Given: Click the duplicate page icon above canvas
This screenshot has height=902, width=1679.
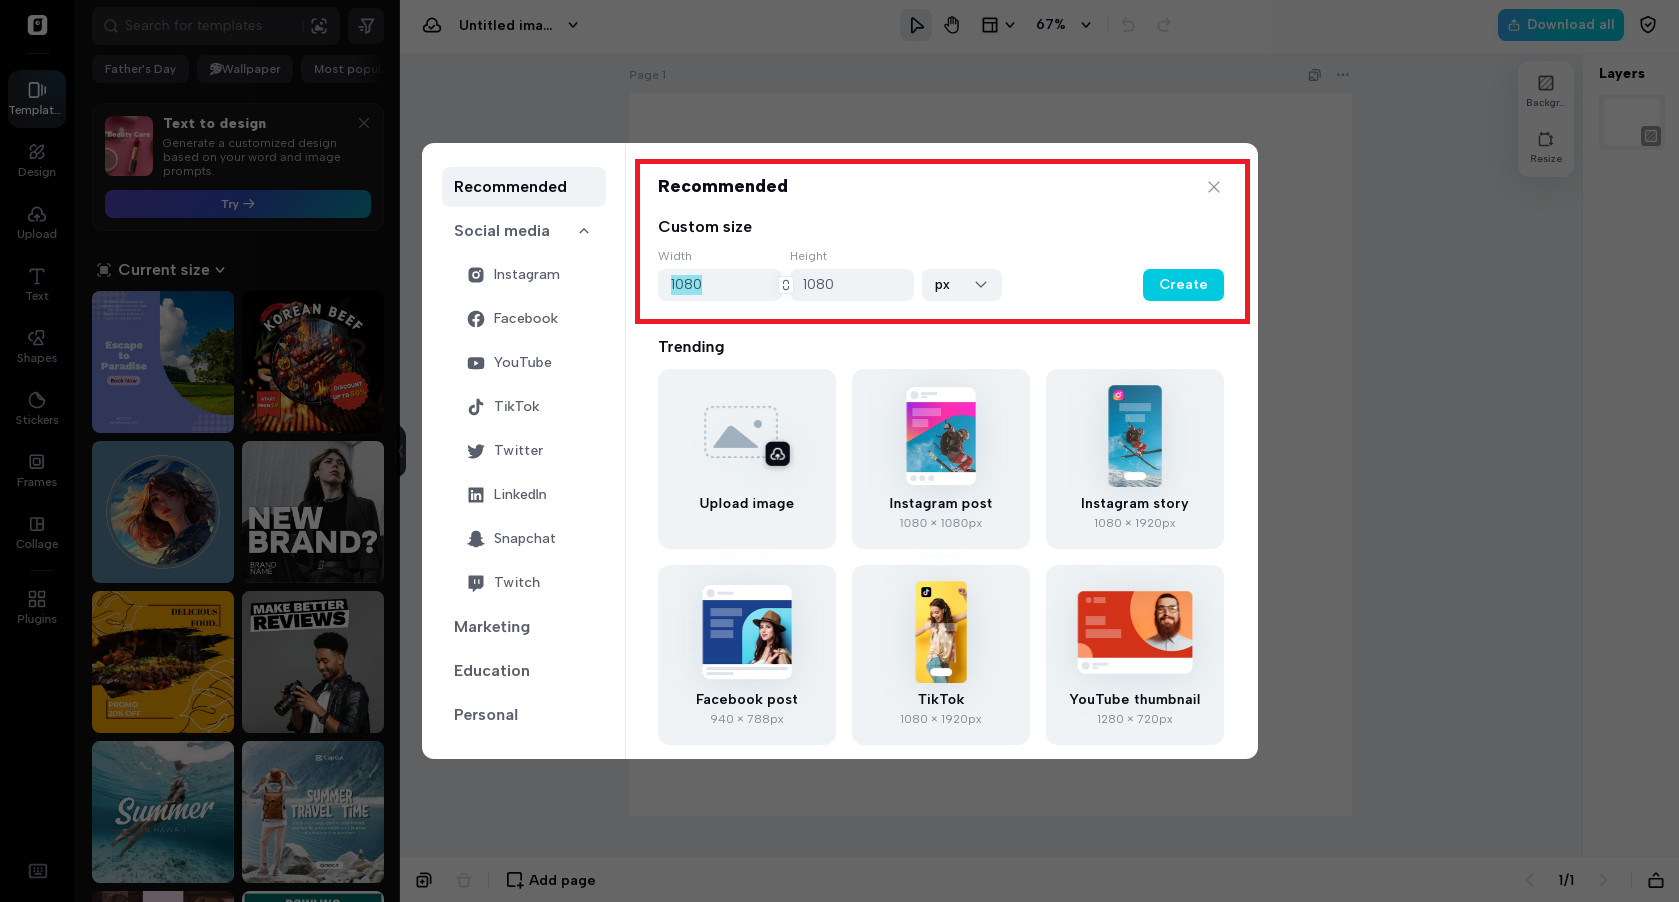Looking at the screenshot, I should click(1315, 75).
